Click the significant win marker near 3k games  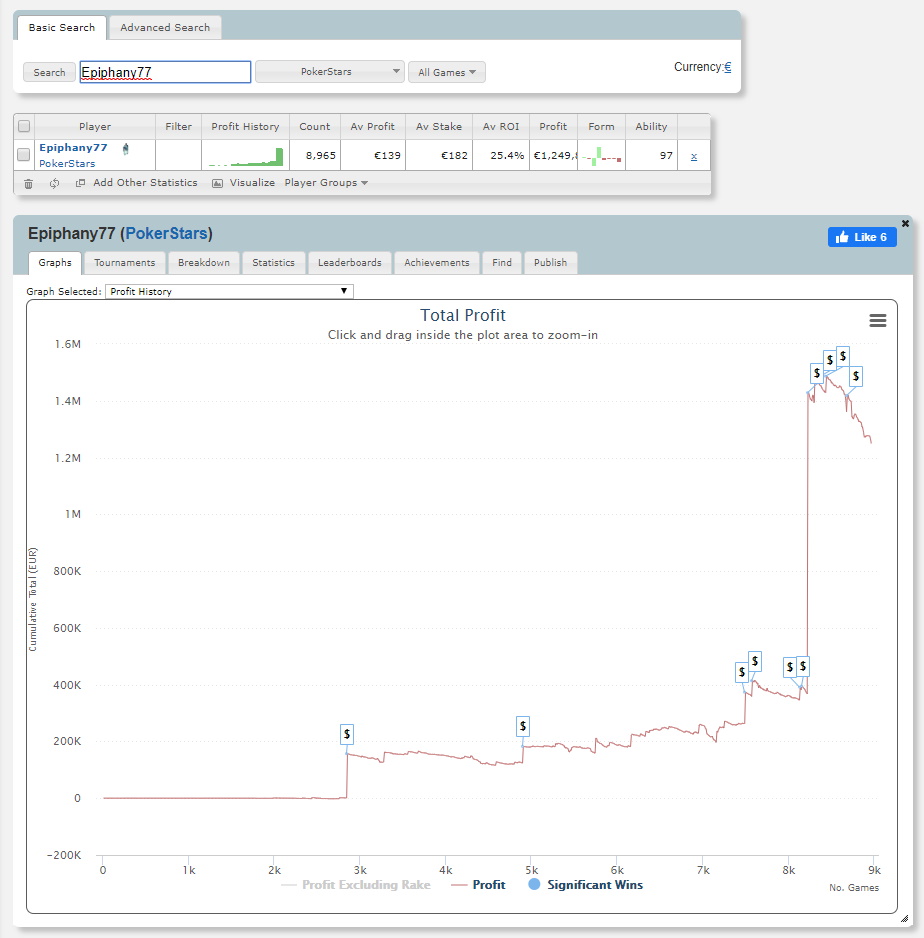click(347, 734)
